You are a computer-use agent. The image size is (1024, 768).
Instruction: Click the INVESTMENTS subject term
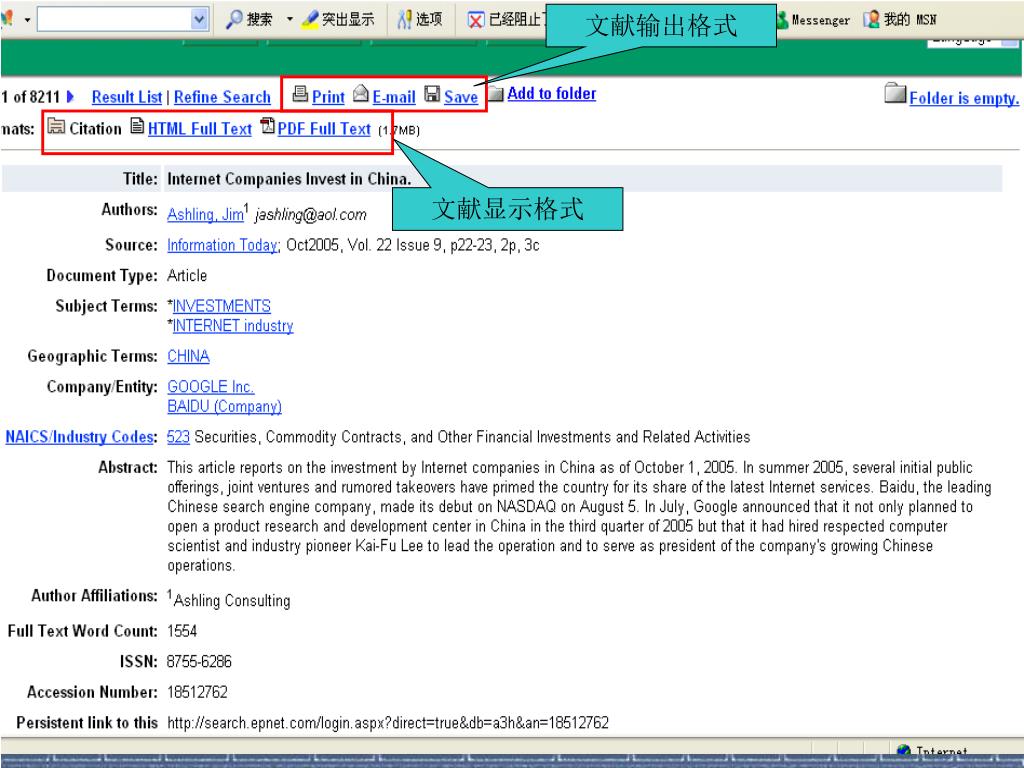coord(221,306)
